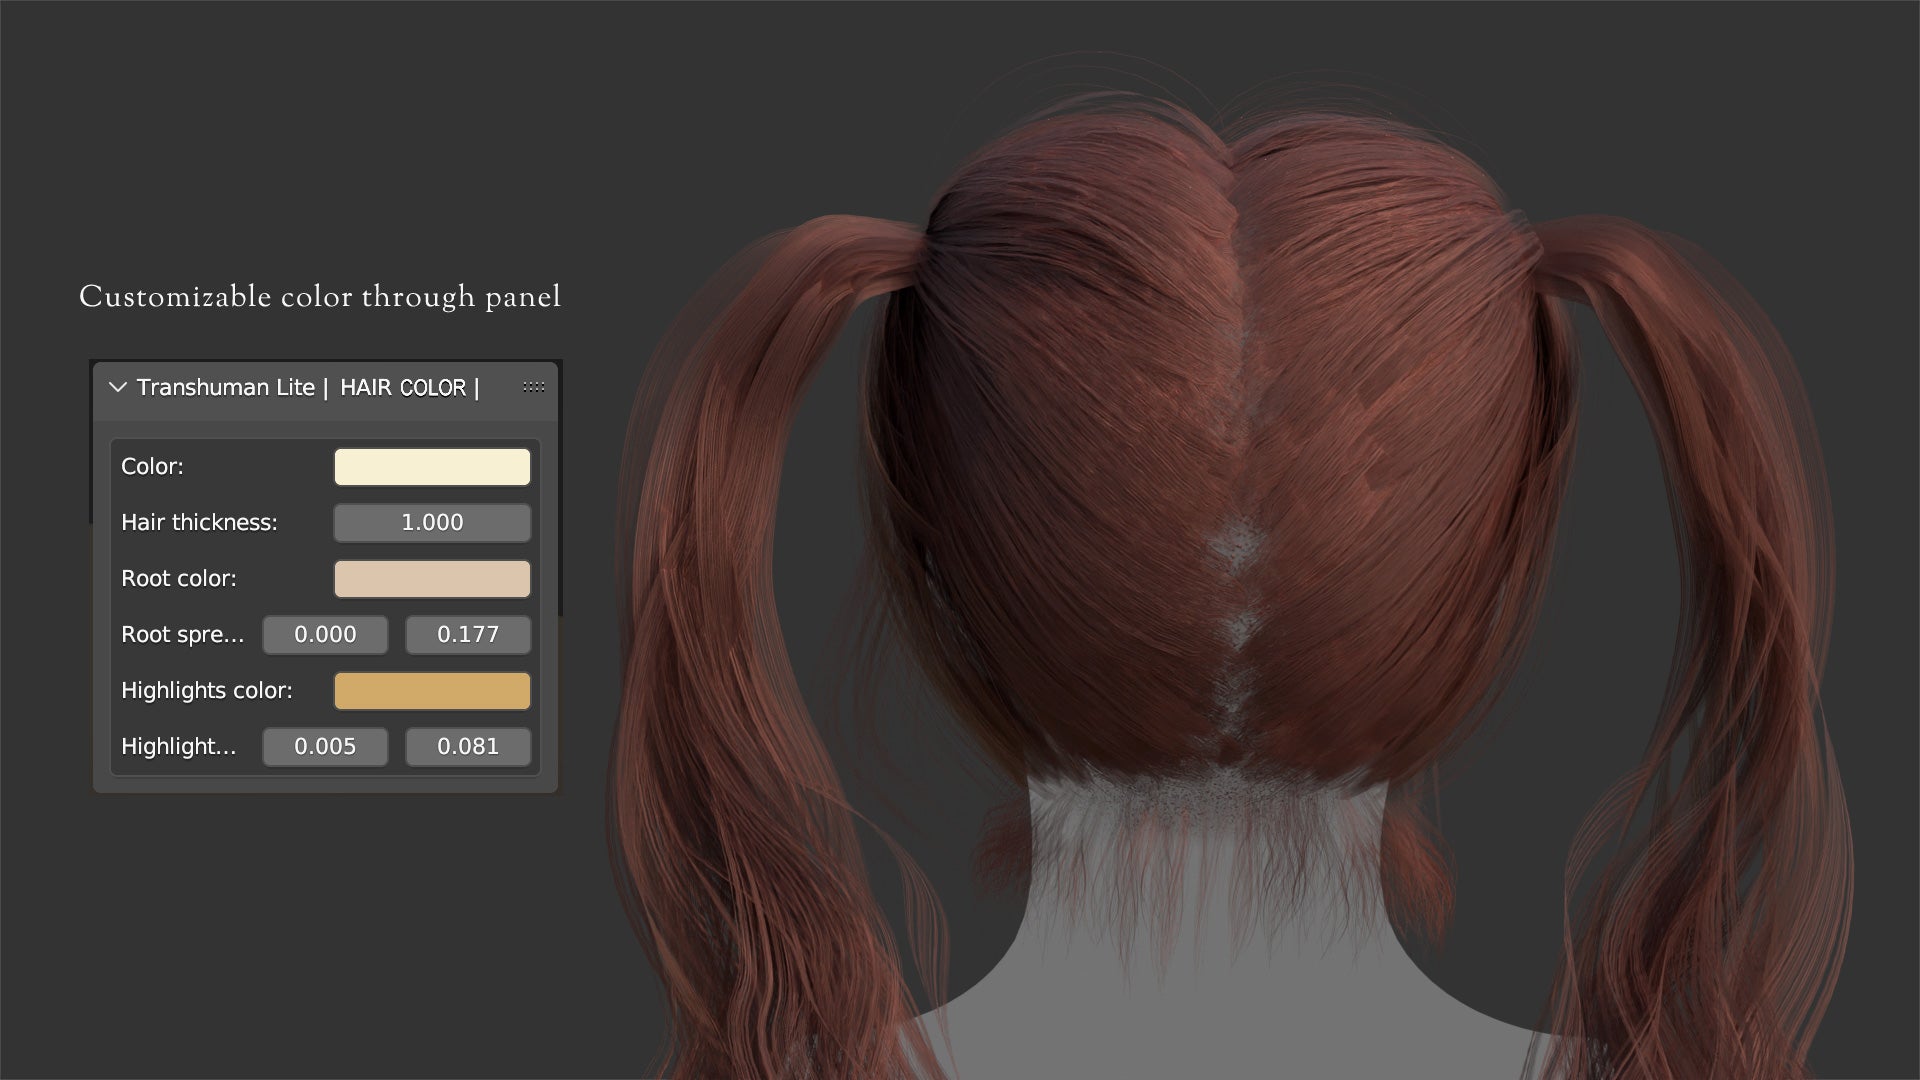Image resolution: width=1920 pixels, height=1080 pixels.
Task: Select the Root spread 0.000 field
Action: coord(325,635)
